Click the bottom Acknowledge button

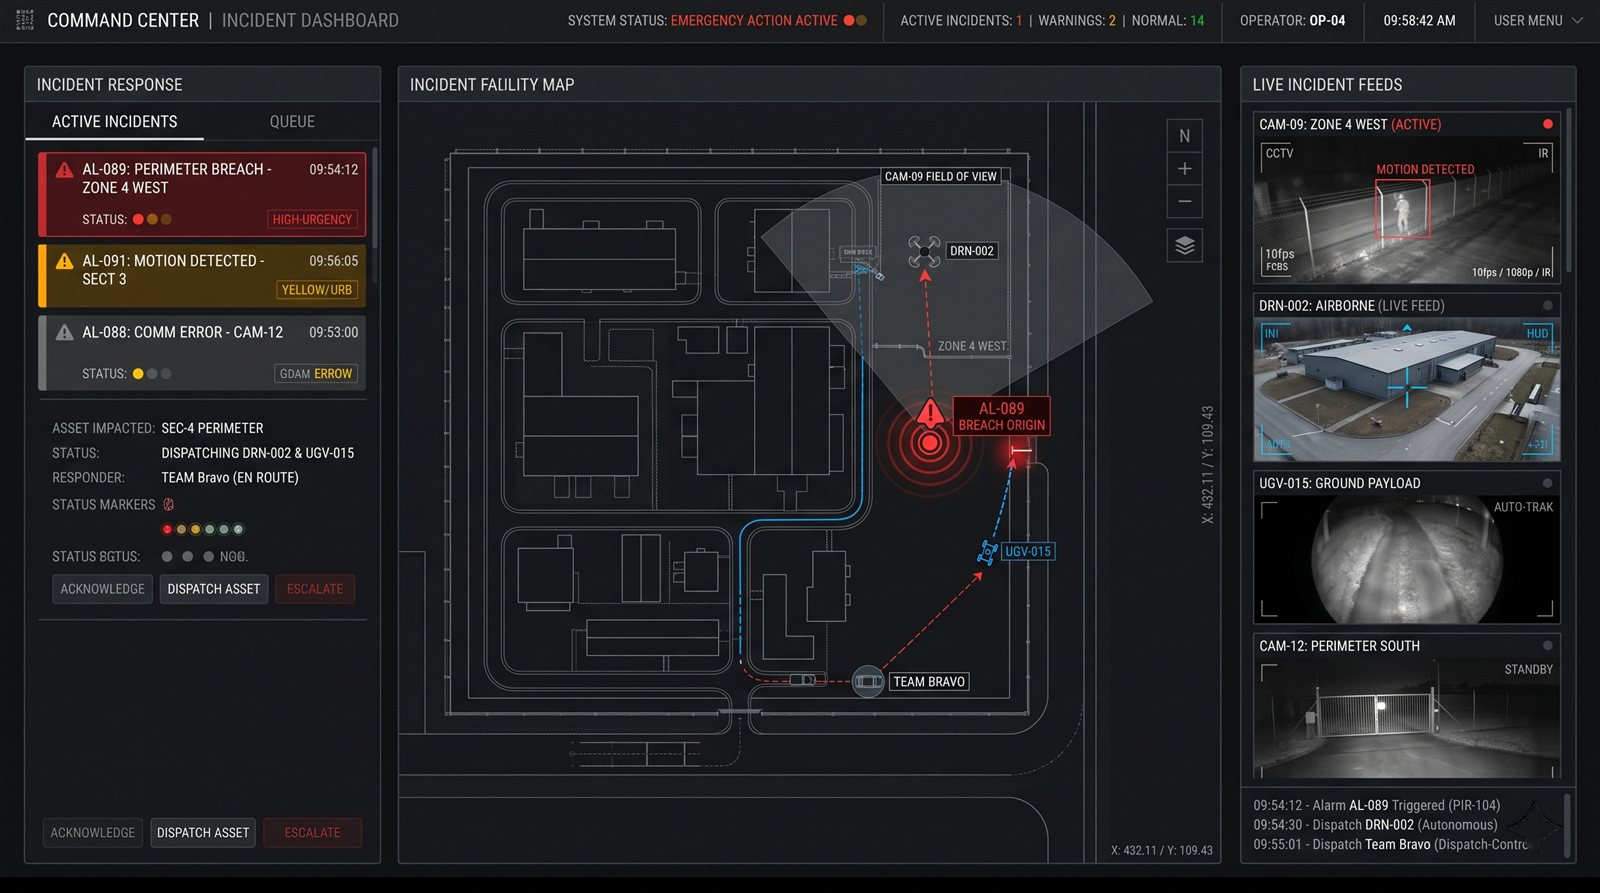coord(93,833)
